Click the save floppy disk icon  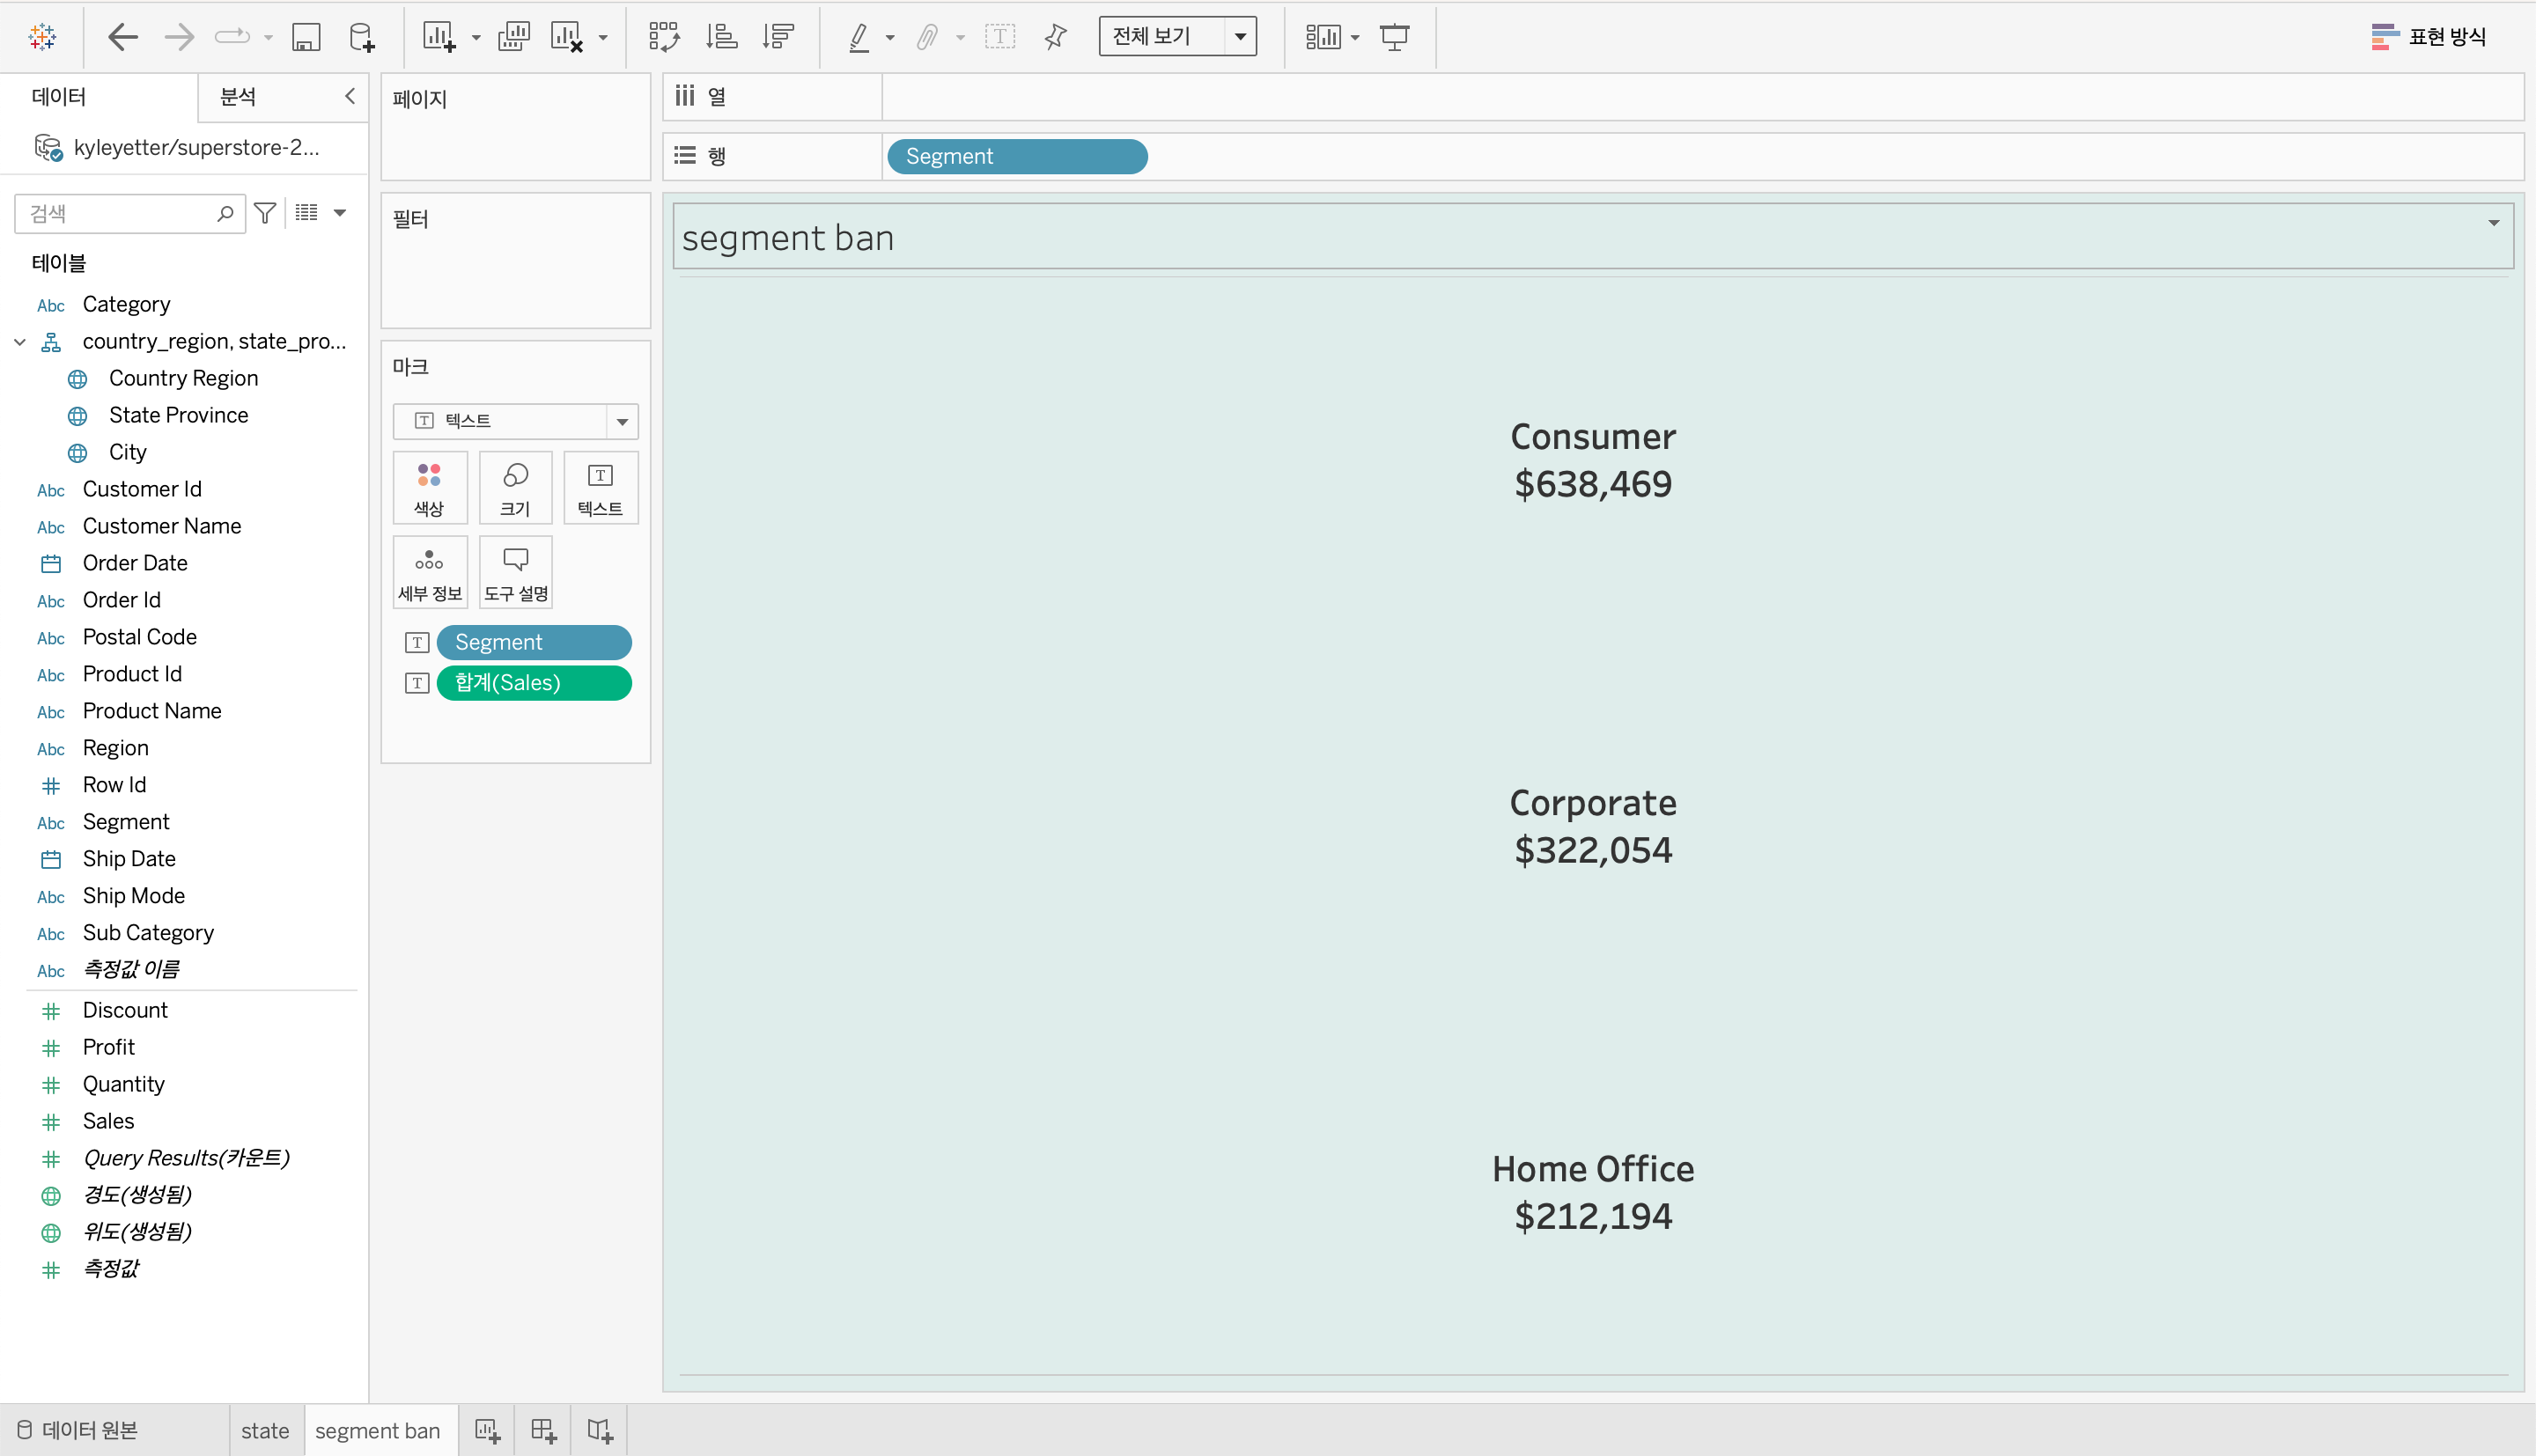(x=305, y=37)
